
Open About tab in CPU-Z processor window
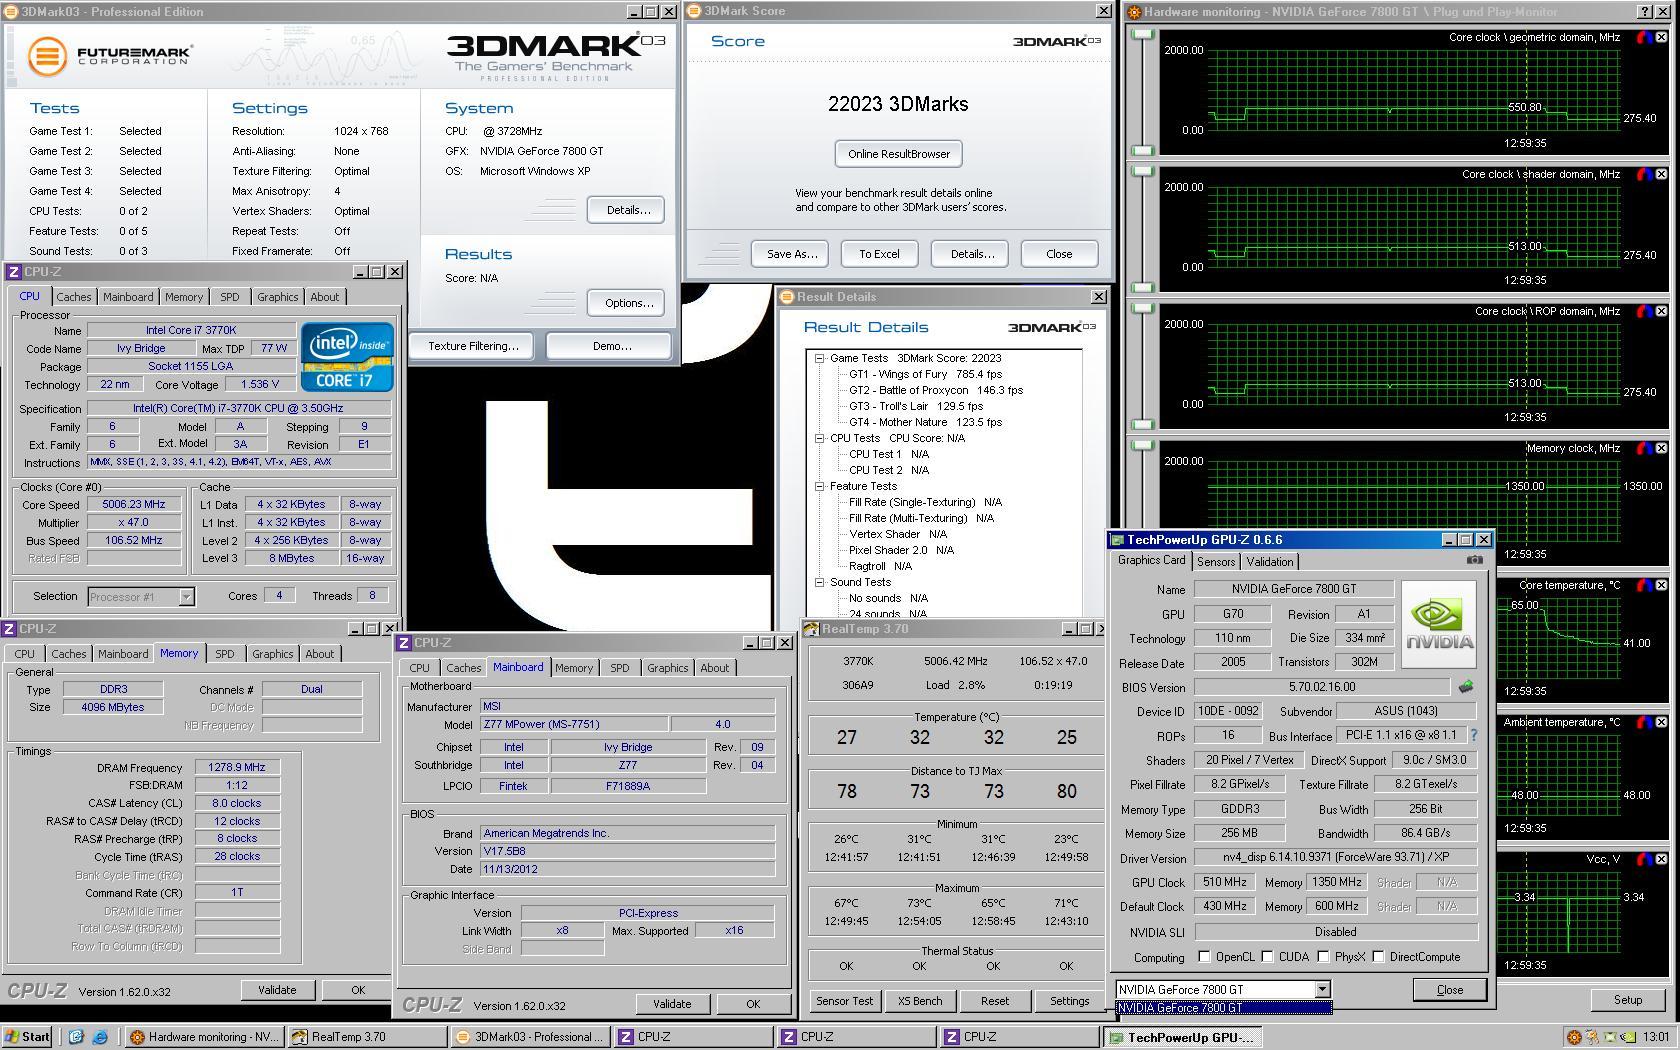tap(325, 297)
